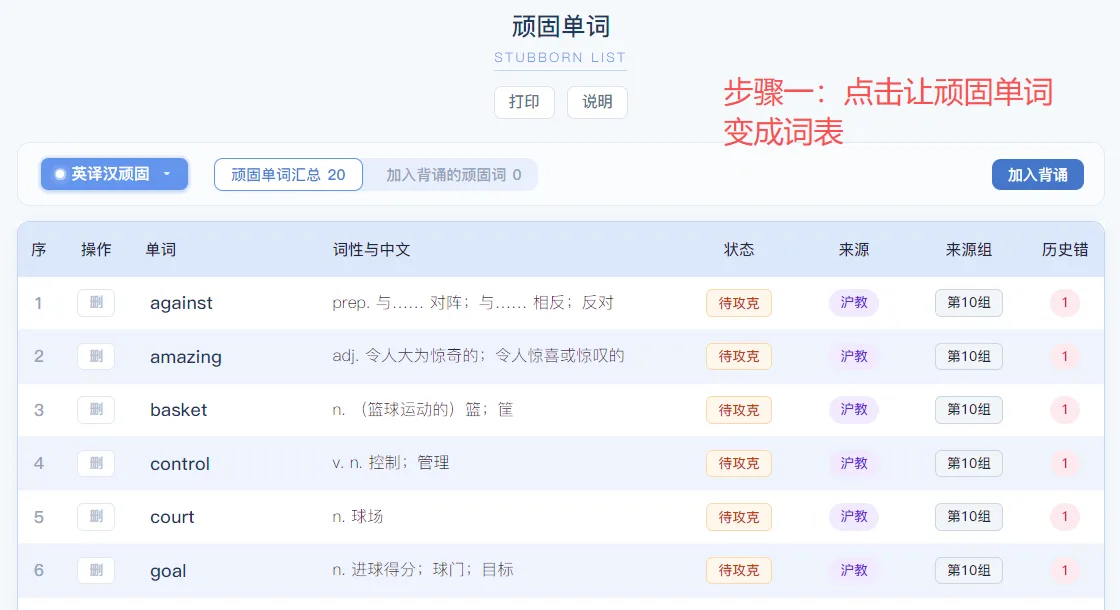Screen dimensions: 1120x610
Task: Click 沪教 source tag for basket
Action: point(854,410)
